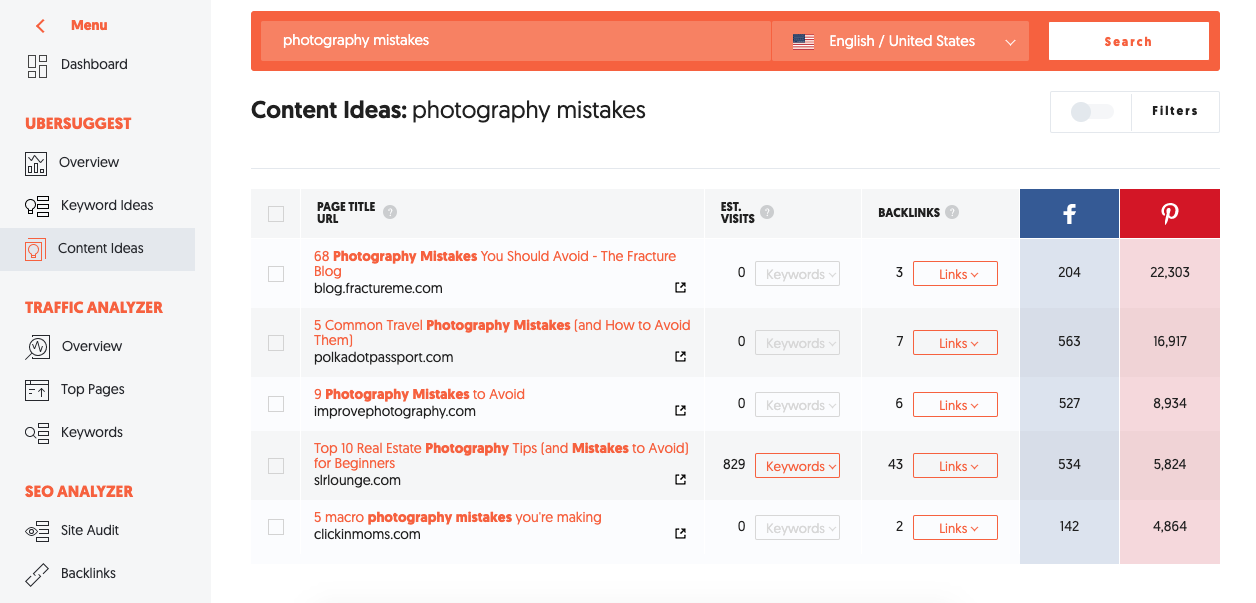Open the Facebook shares column icon

pos(1069,213)
